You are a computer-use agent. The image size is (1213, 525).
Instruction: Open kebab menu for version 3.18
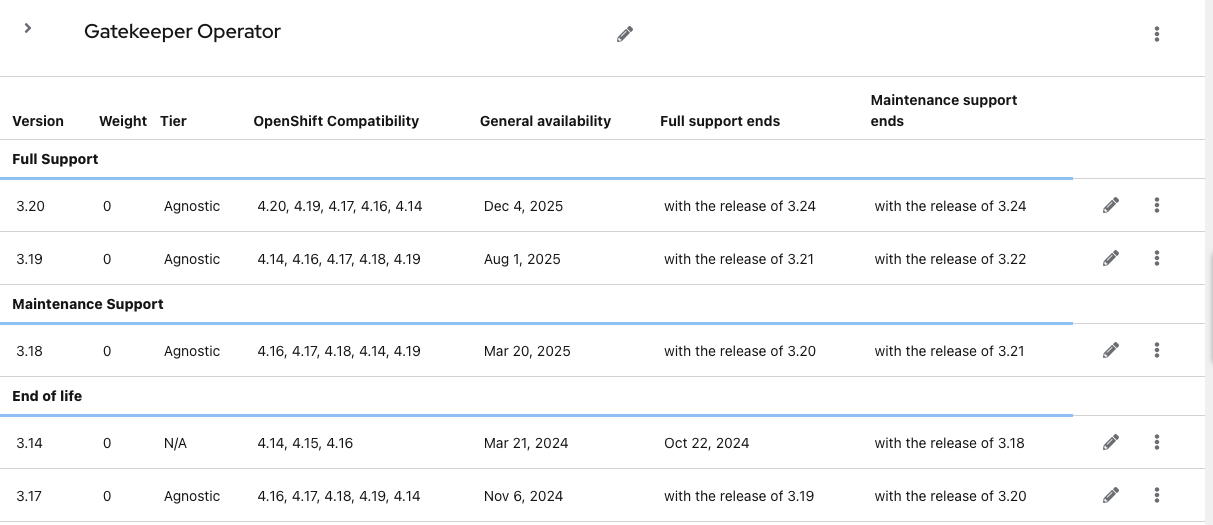click(x=1157, y=350)
